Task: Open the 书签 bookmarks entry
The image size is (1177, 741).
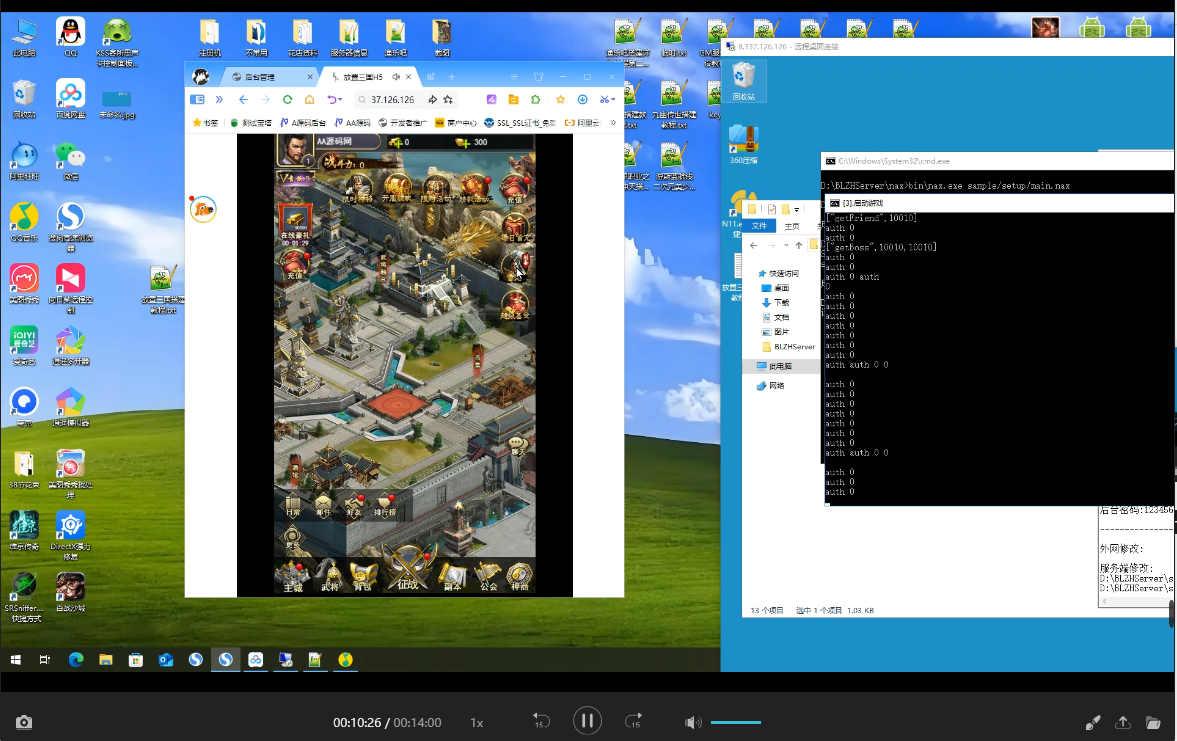Action: 205,122
